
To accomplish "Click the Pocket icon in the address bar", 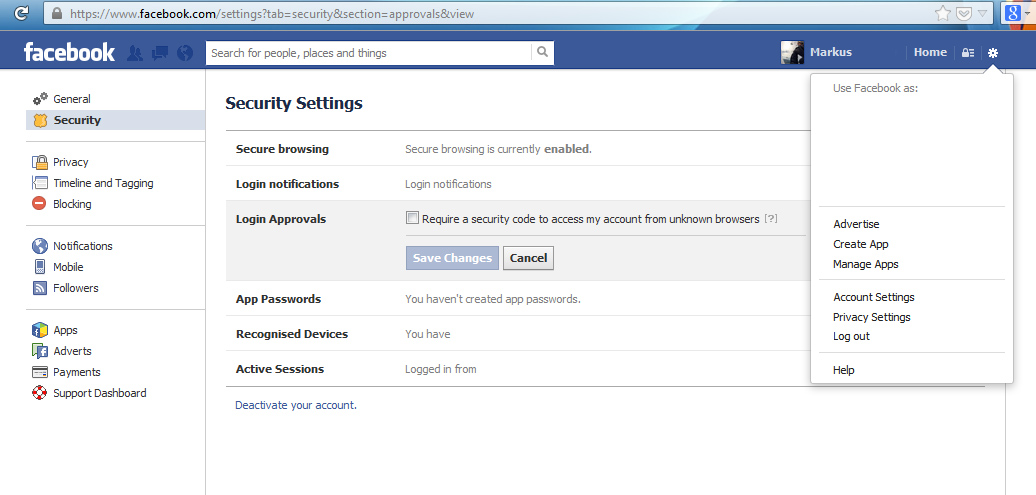I will 964,13.
